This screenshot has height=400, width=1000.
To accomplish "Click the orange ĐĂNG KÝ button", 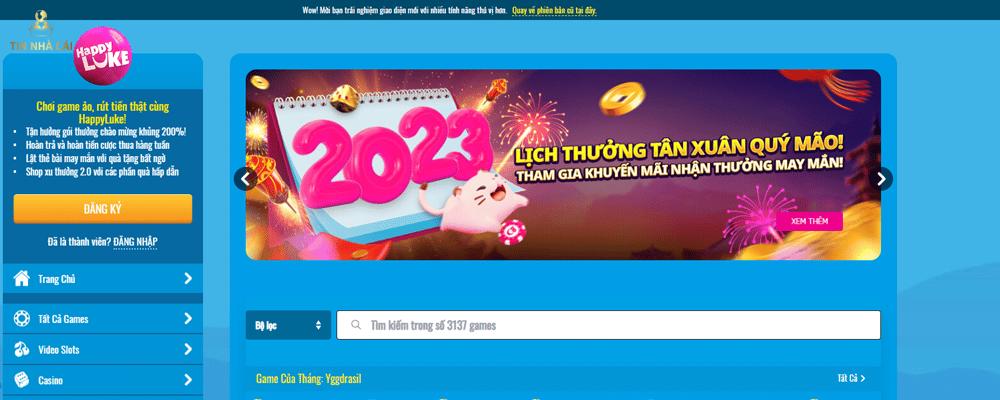I will pyautogui.click(x=103, y=209).
